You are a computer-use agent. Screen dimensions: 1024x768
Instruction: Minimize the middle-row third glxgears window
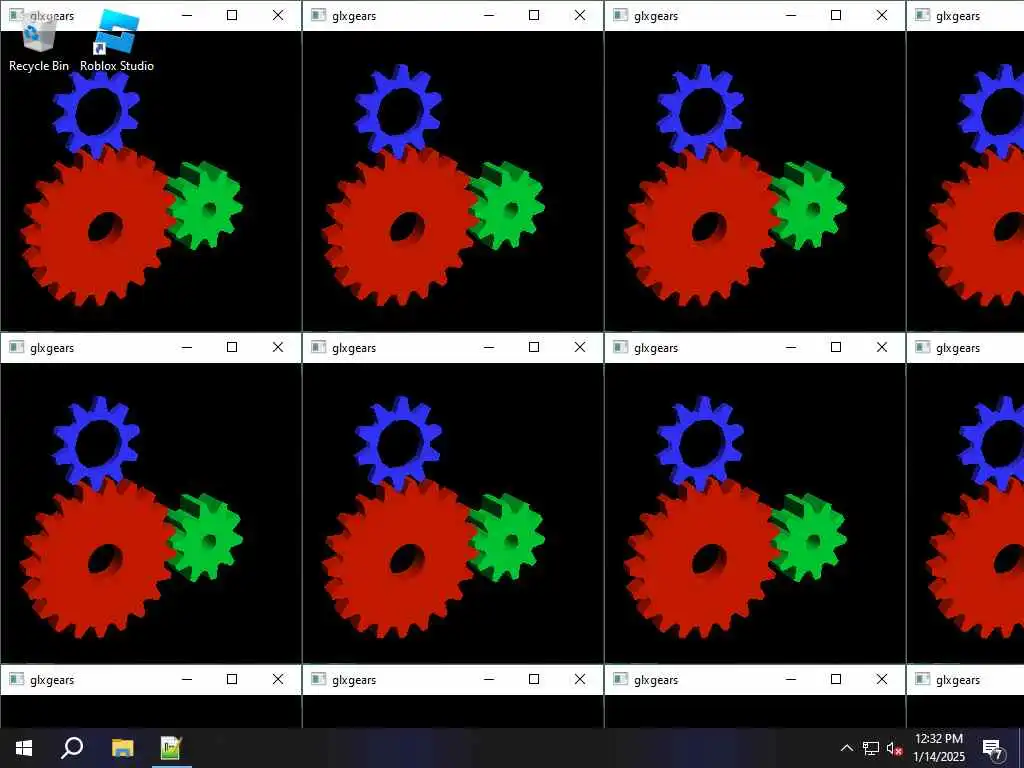click(x=791, y=347)
